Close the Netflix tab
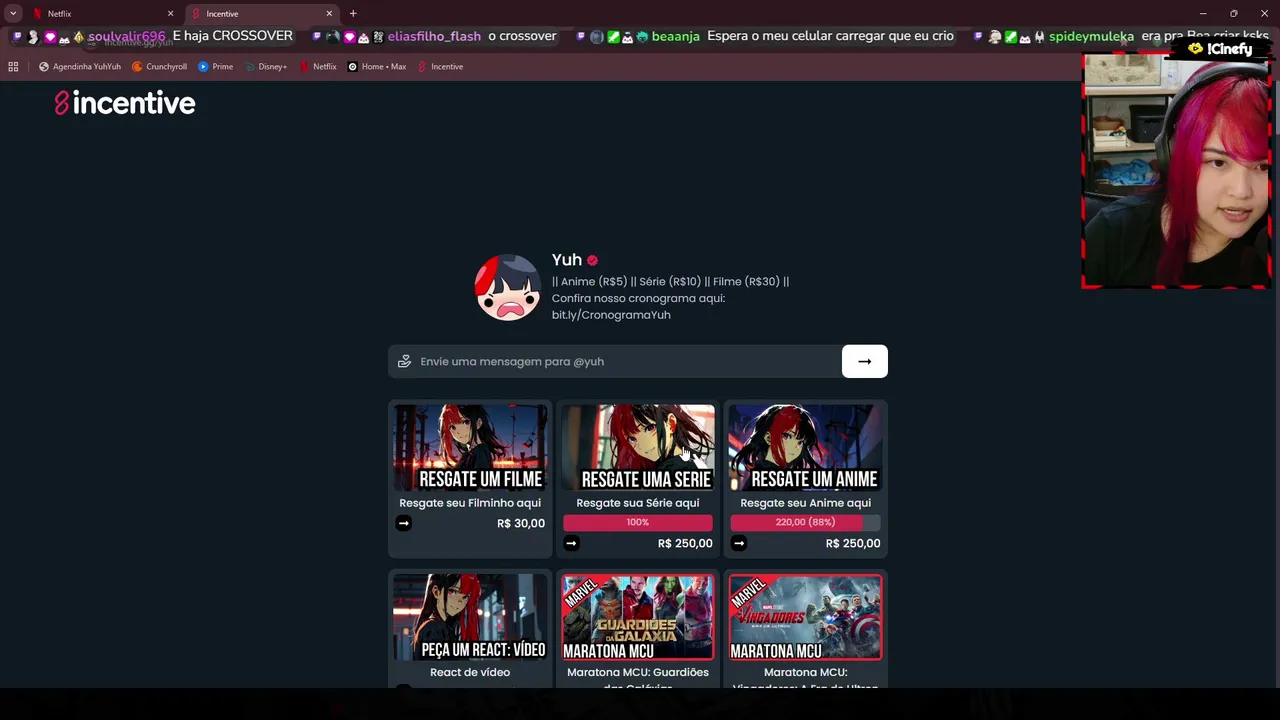Screen dimensions: 1280x720 click(x=170, y=14)
